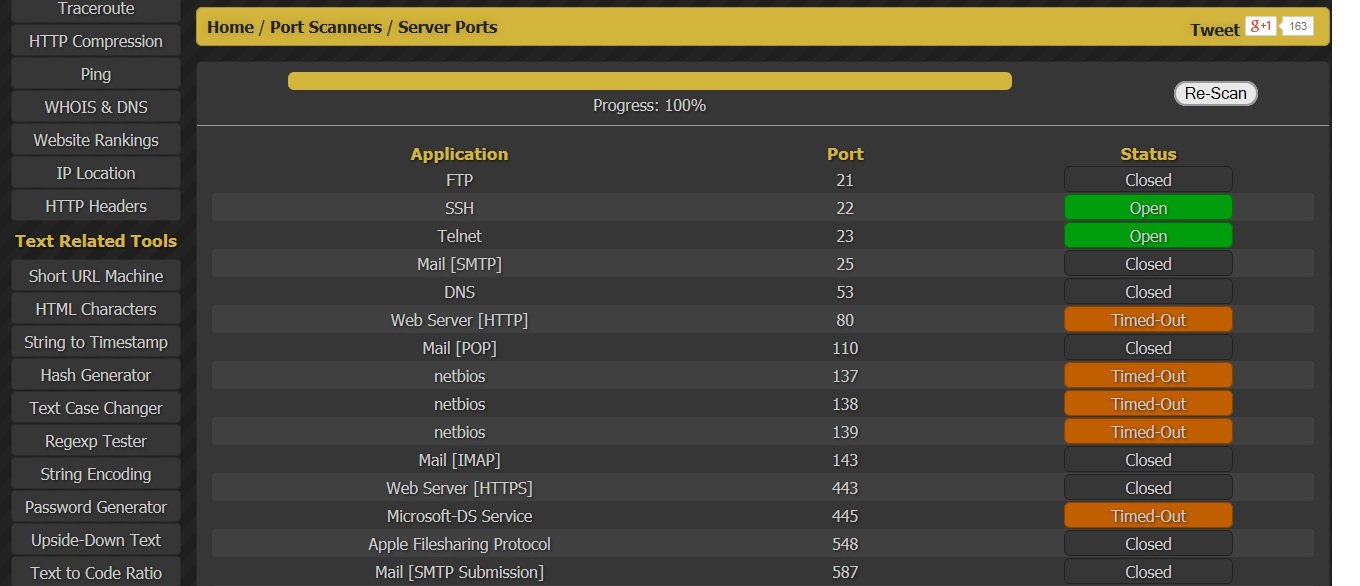Click the scan progress bar
The height and width of the screenshot is (586, 1360).
point(649,81)
